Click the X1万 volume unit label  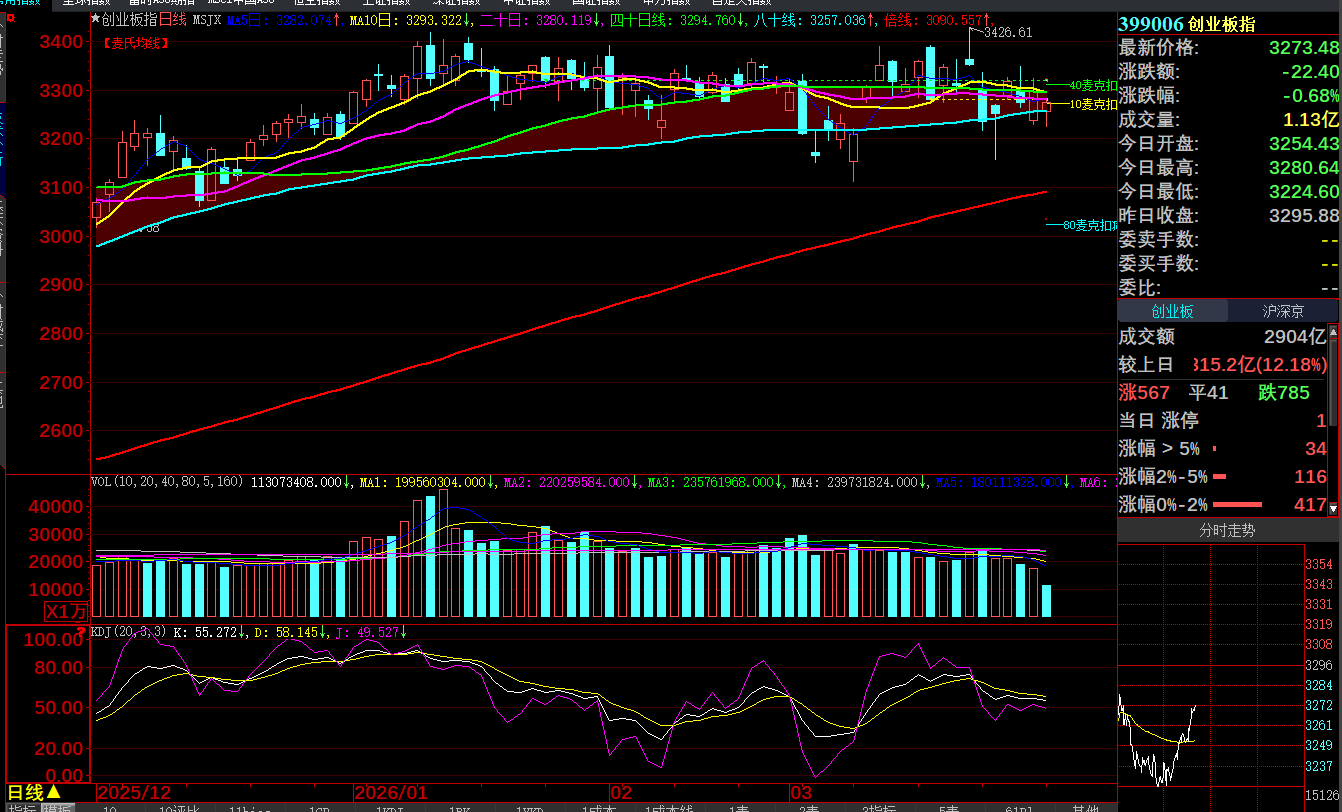(66, 612)
